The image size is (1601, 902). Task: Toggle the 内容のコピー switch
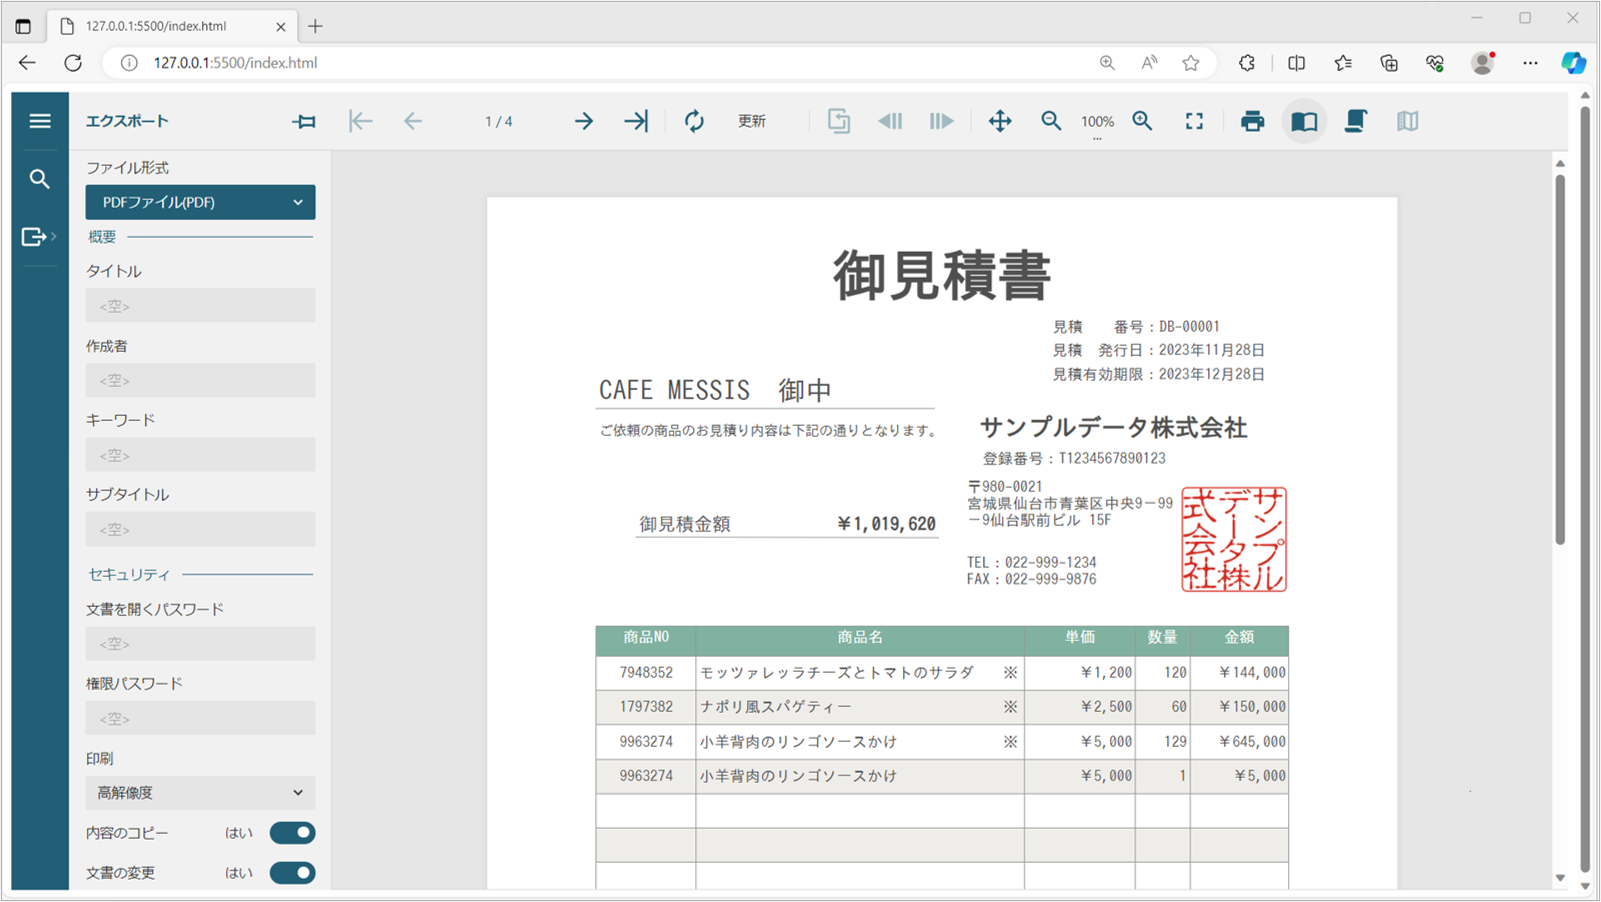[292, 833]
